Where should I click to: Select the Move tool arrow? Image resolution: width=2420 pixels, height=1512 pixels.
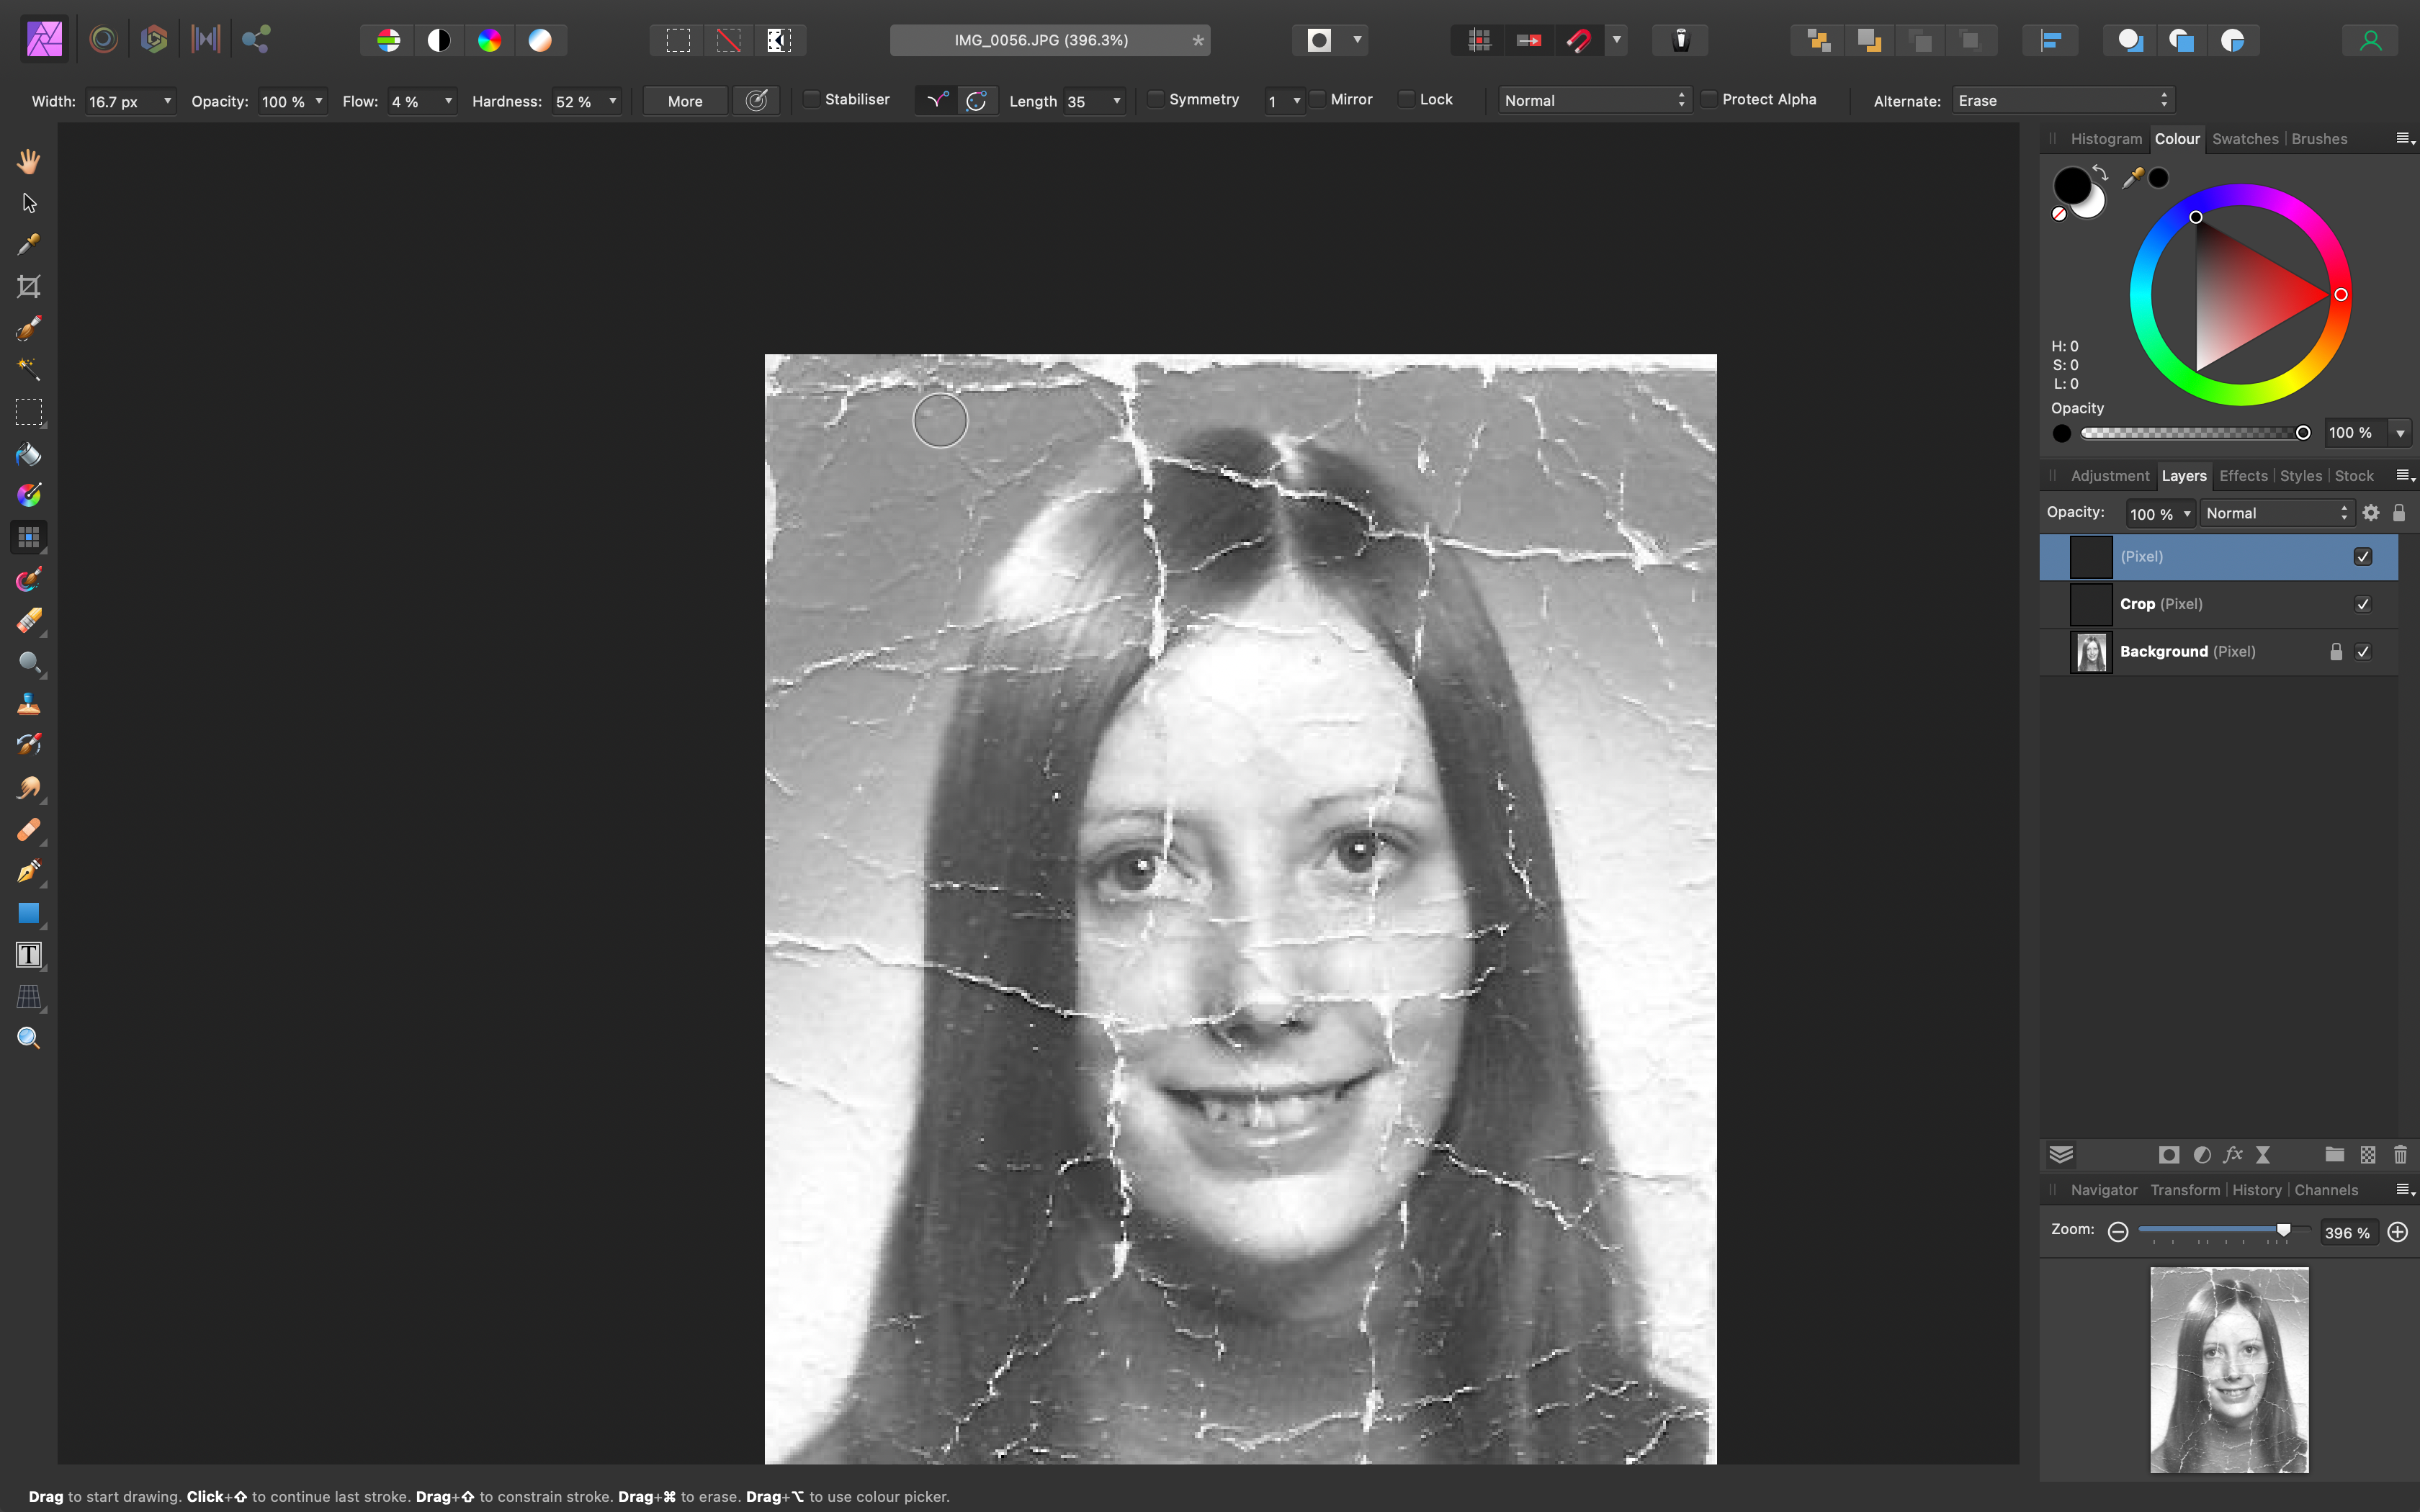[29, 203]
